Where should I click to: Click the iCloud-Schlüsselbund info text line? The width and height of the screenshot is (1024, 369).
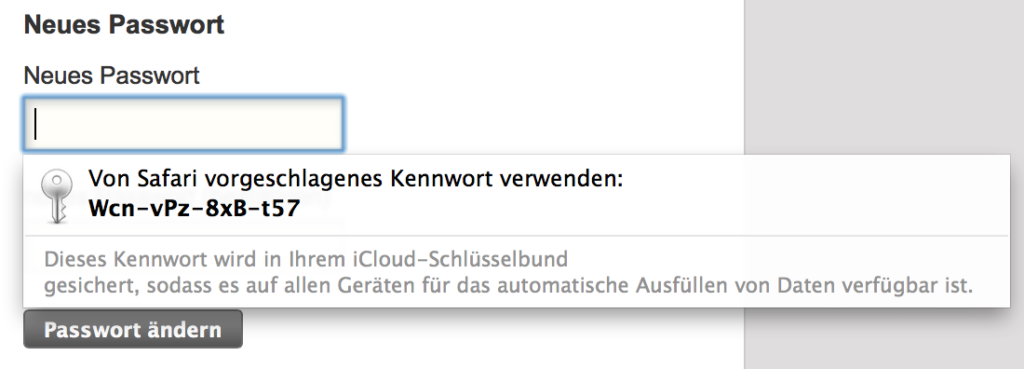tap(306, 259)
